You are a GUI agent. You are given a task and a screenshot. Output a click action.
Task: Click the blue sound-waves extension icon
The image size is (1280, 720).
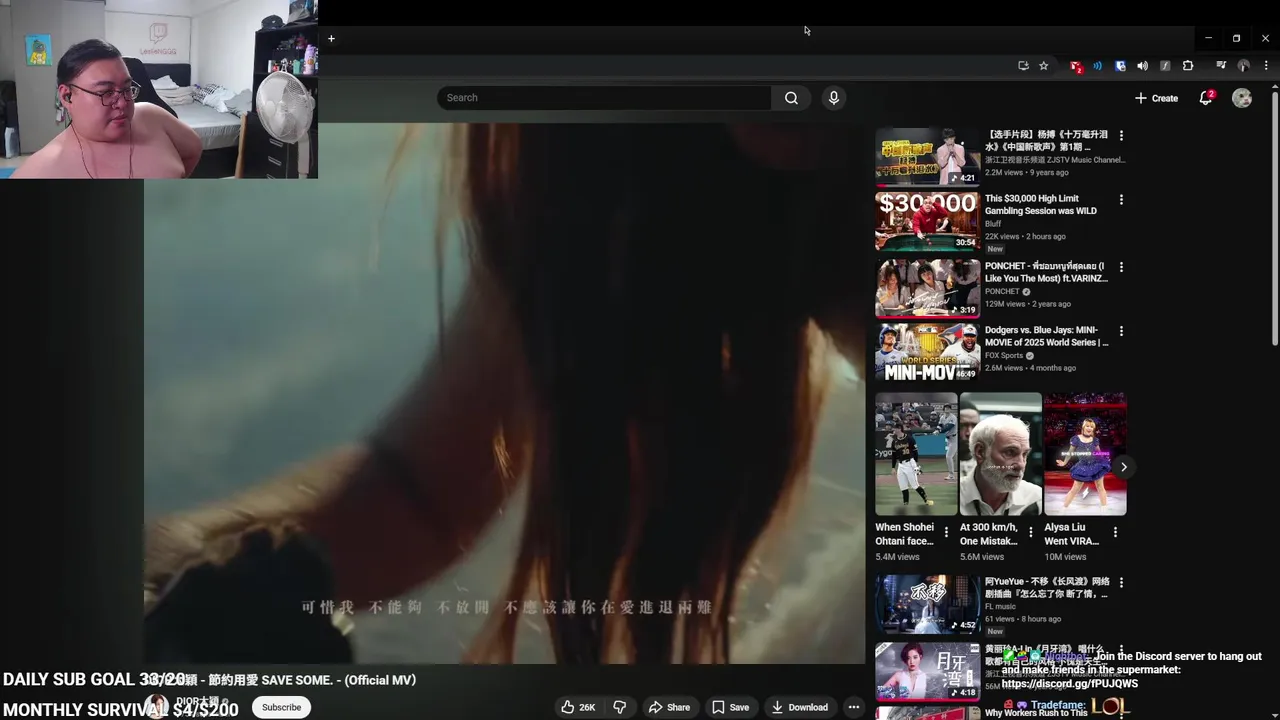[1097, 66]
